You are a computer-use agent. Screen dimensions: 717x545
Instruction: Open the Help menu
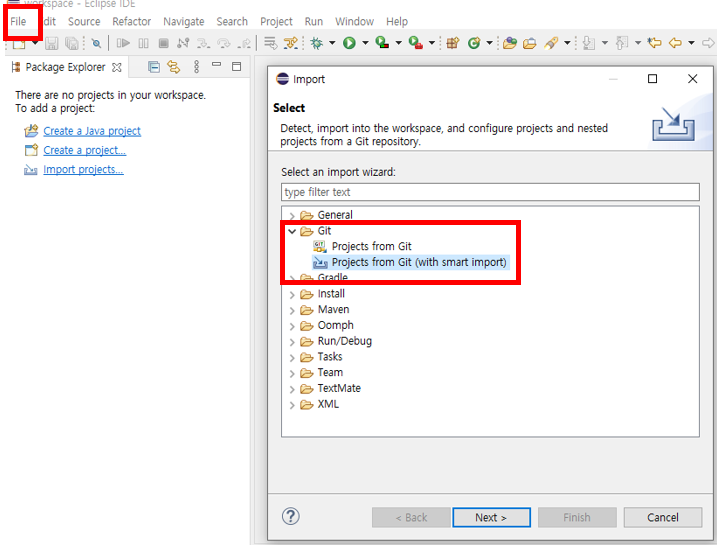[397, 21]
